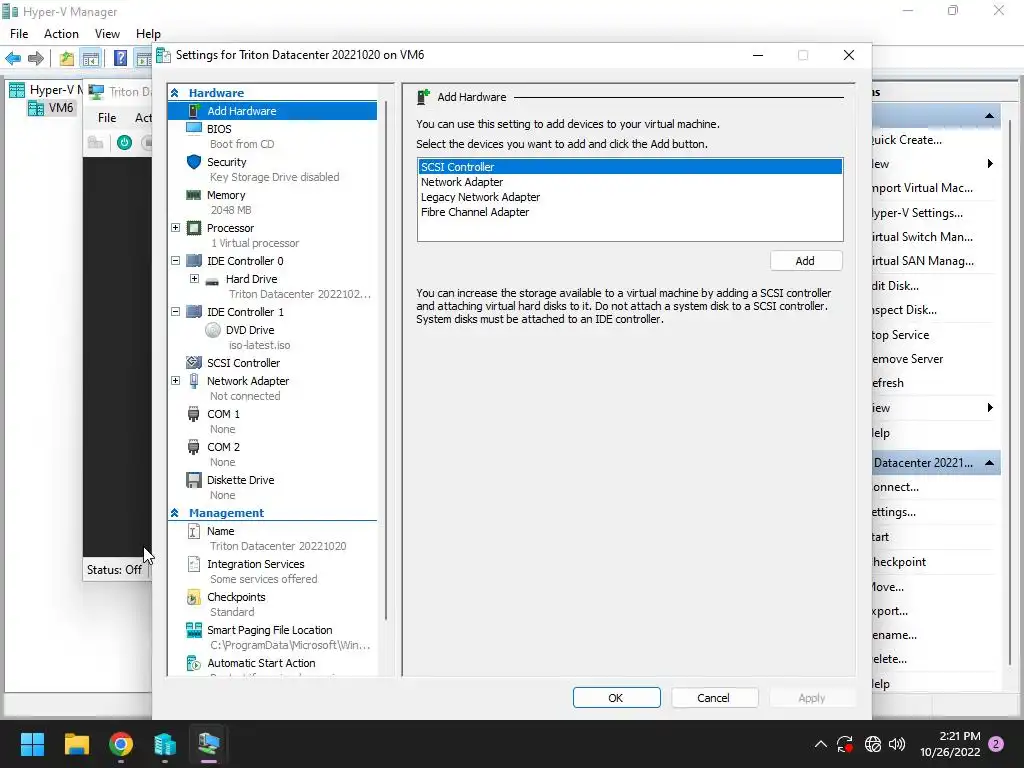1024x768 pixels.
Task: Open the View menu in Hyper-V Manager
Action: (x=107, y=33)
